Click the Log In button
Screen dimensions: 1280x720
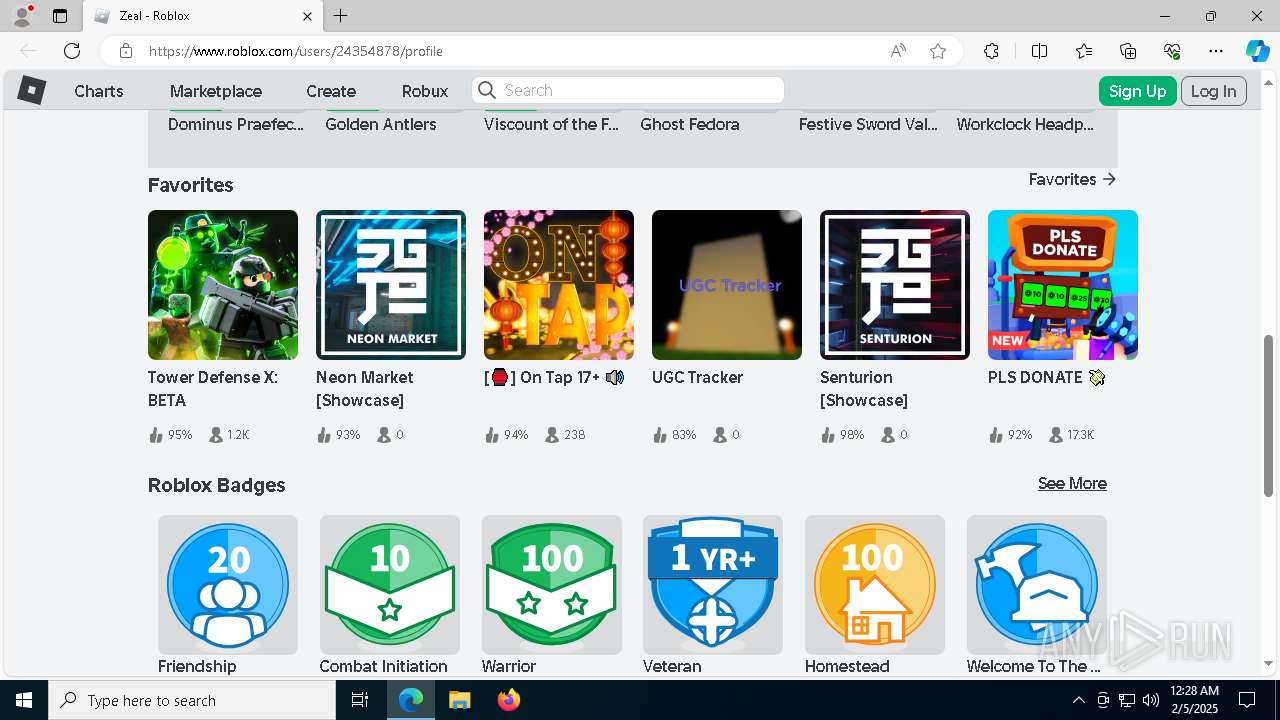coord(1214,91)
